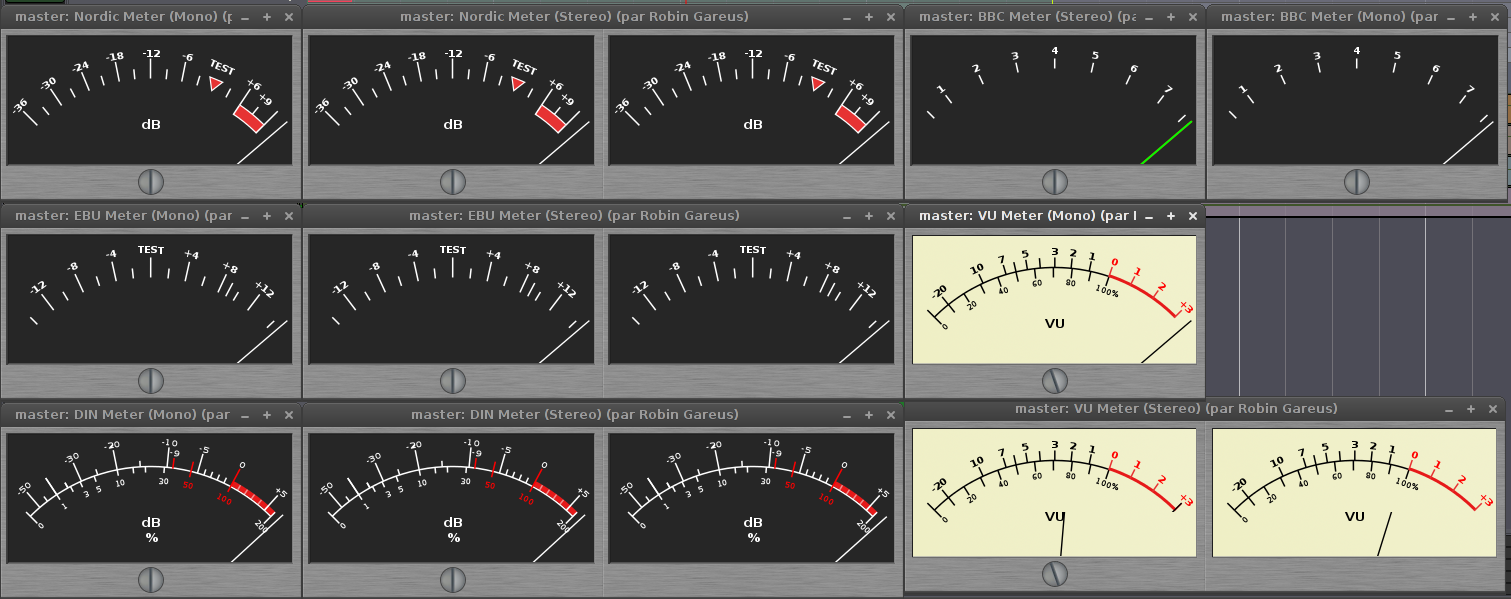The image size is (1511, 599).
Task: Click the calibration screw under VU Meter Stereo
Action: click(x=1055, y=573)
